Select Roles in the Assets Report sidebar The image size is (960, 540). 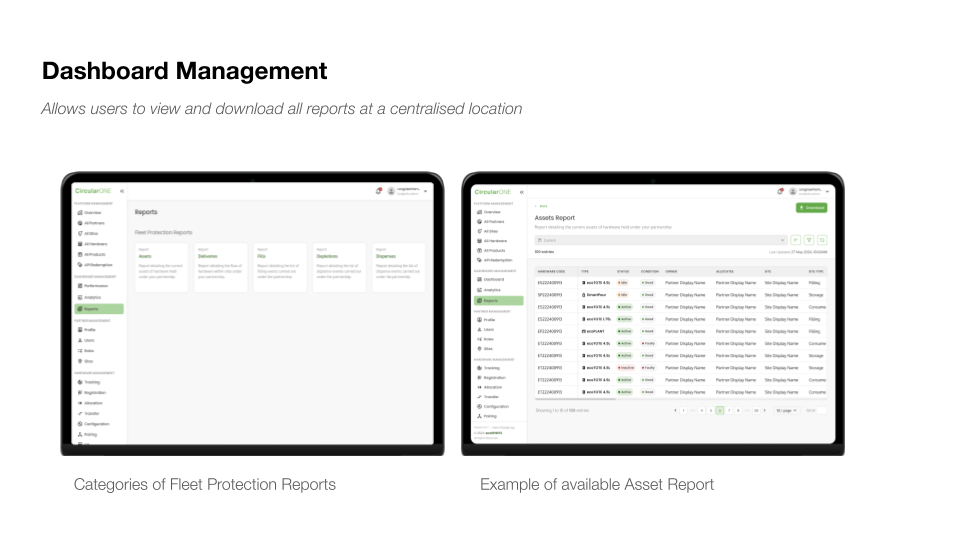pos(486,339)
